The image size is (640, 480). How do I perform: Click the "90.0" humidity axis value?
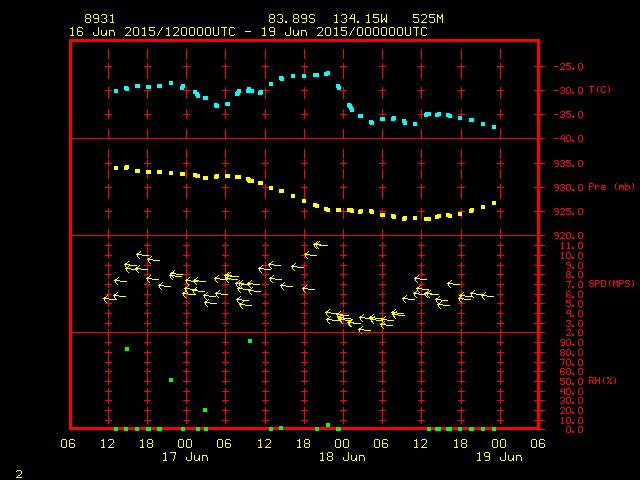[x=571, y=343]
